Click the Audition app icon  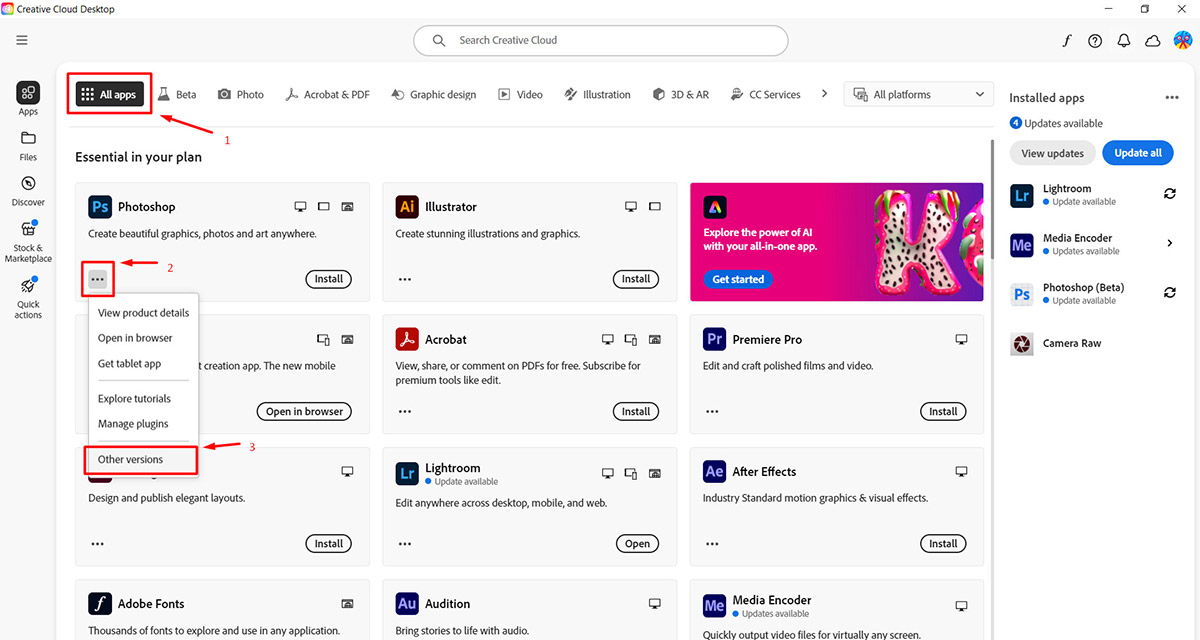(x=407, y=604)
